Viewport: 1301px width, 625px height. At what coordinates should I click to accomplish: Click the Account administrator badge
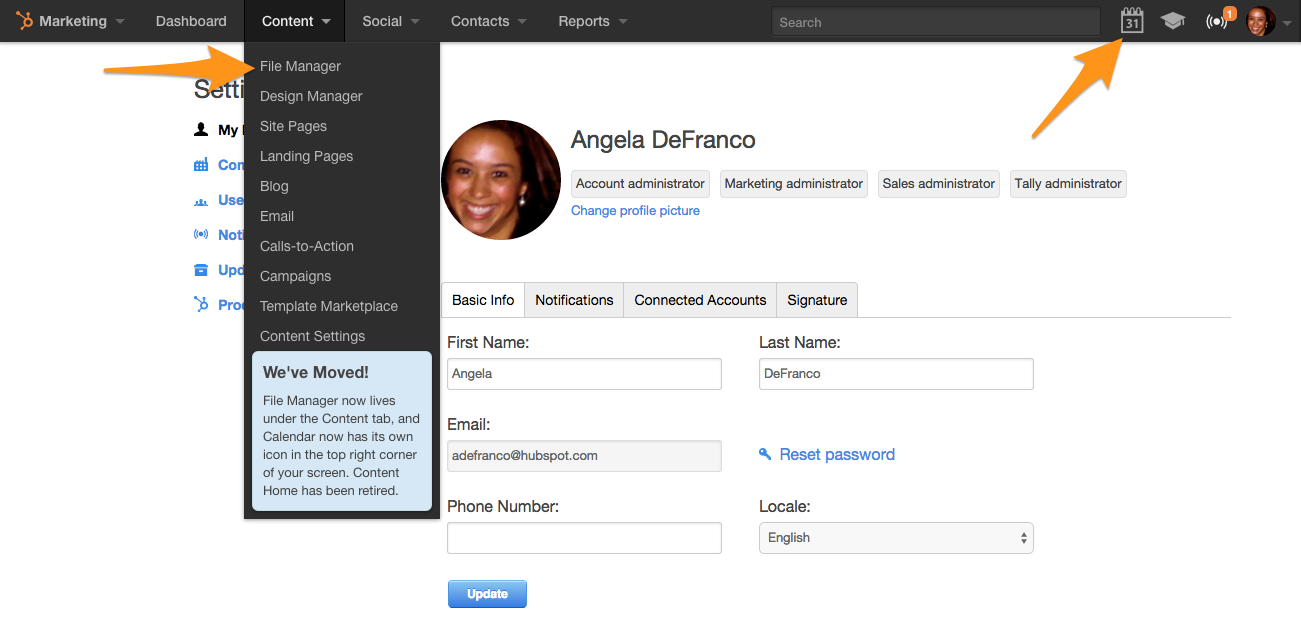point(640,184)
